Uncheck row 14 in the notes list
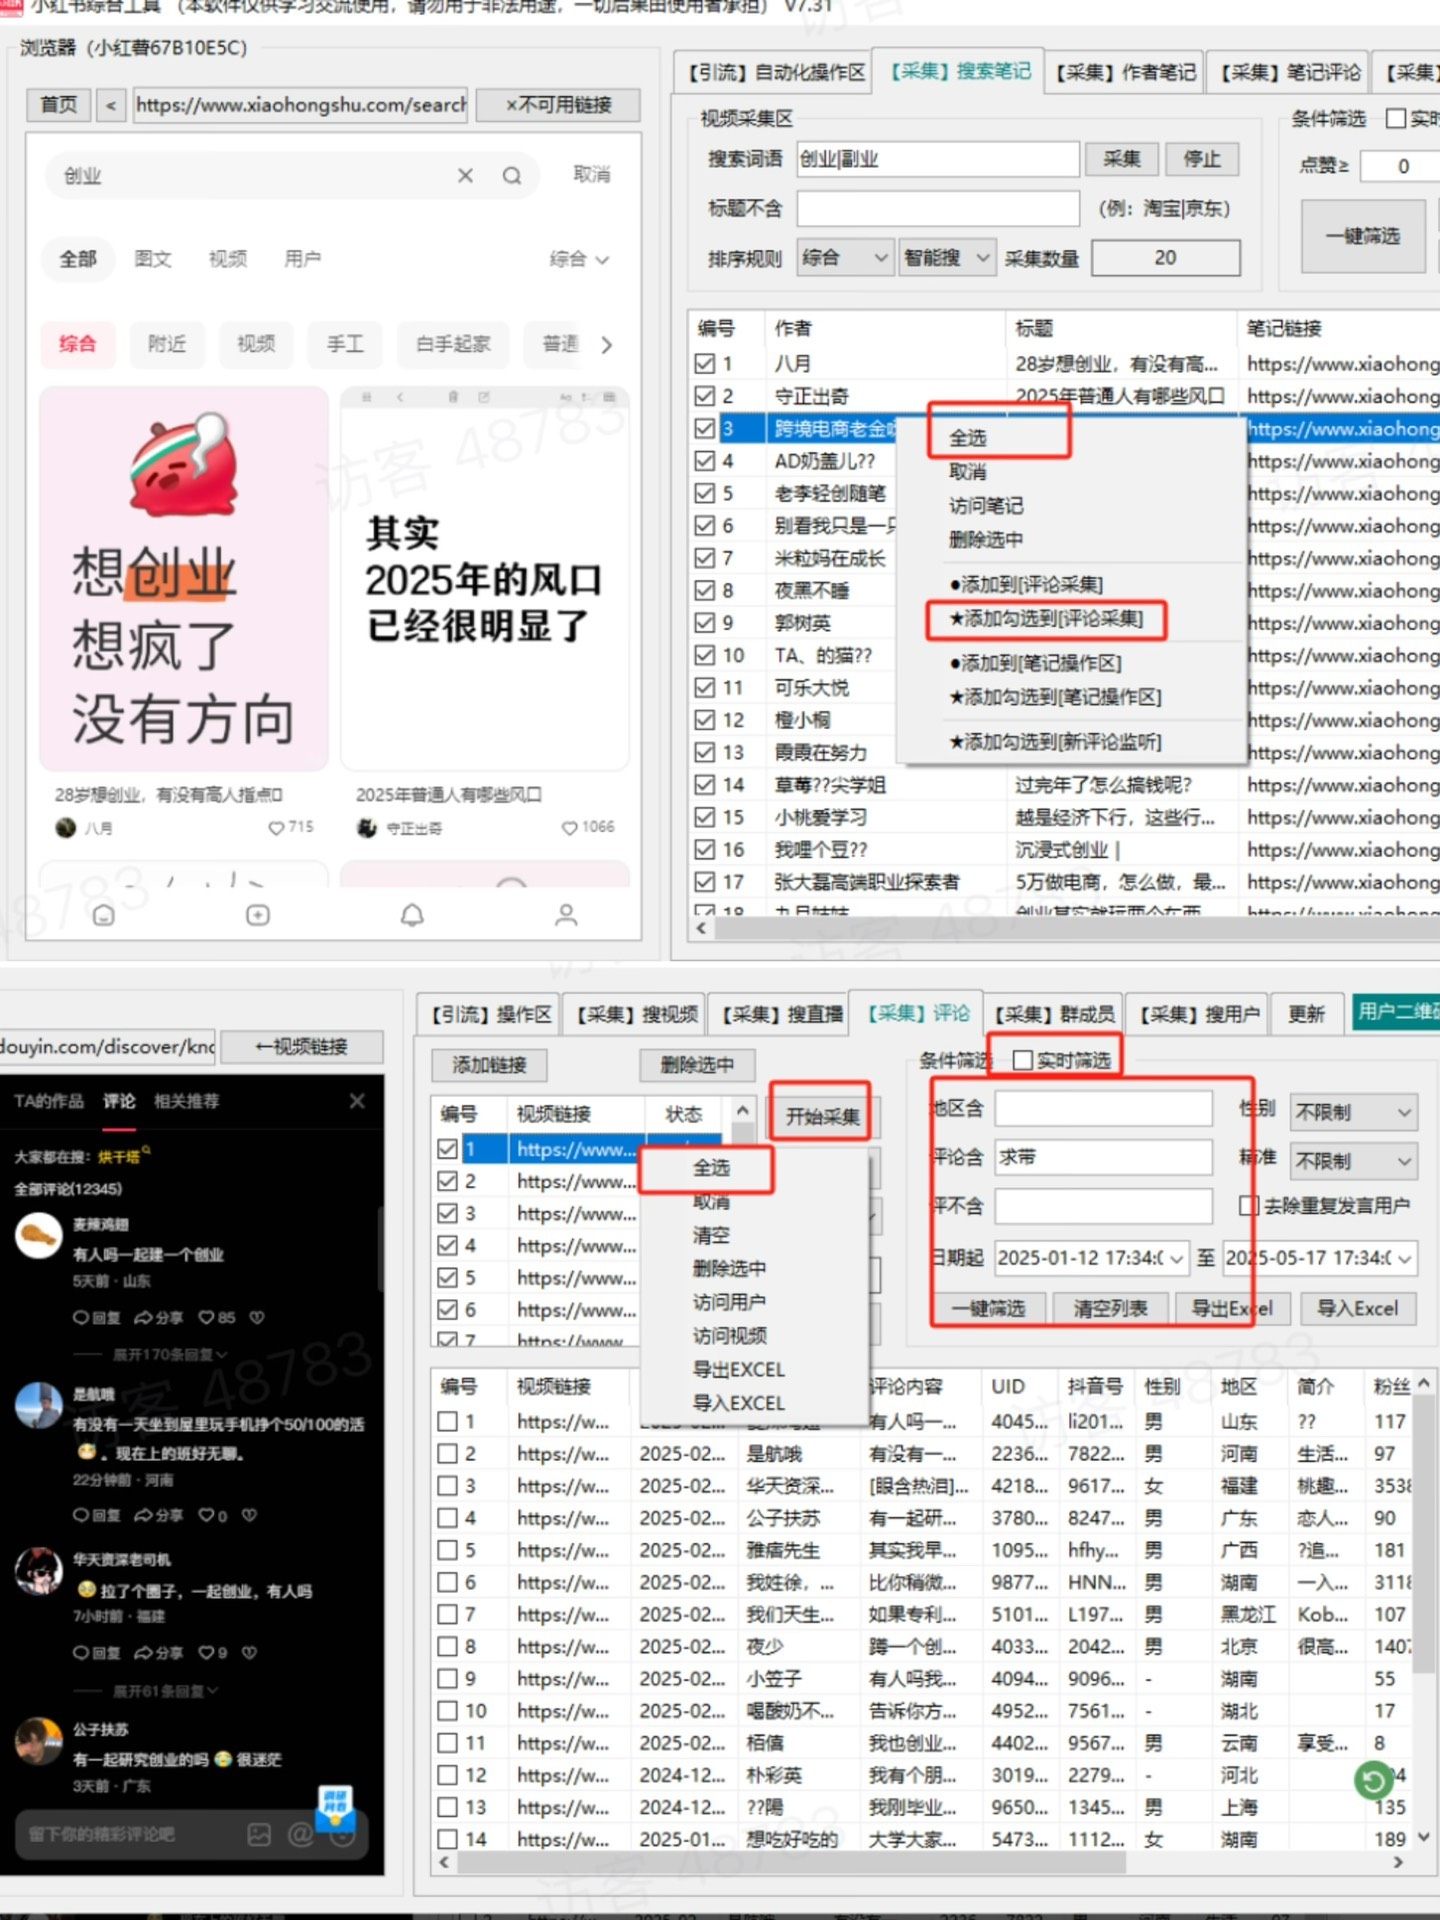Viewport: 1440px width, 1920px height. pyautogui.click(x=705, y=785)
